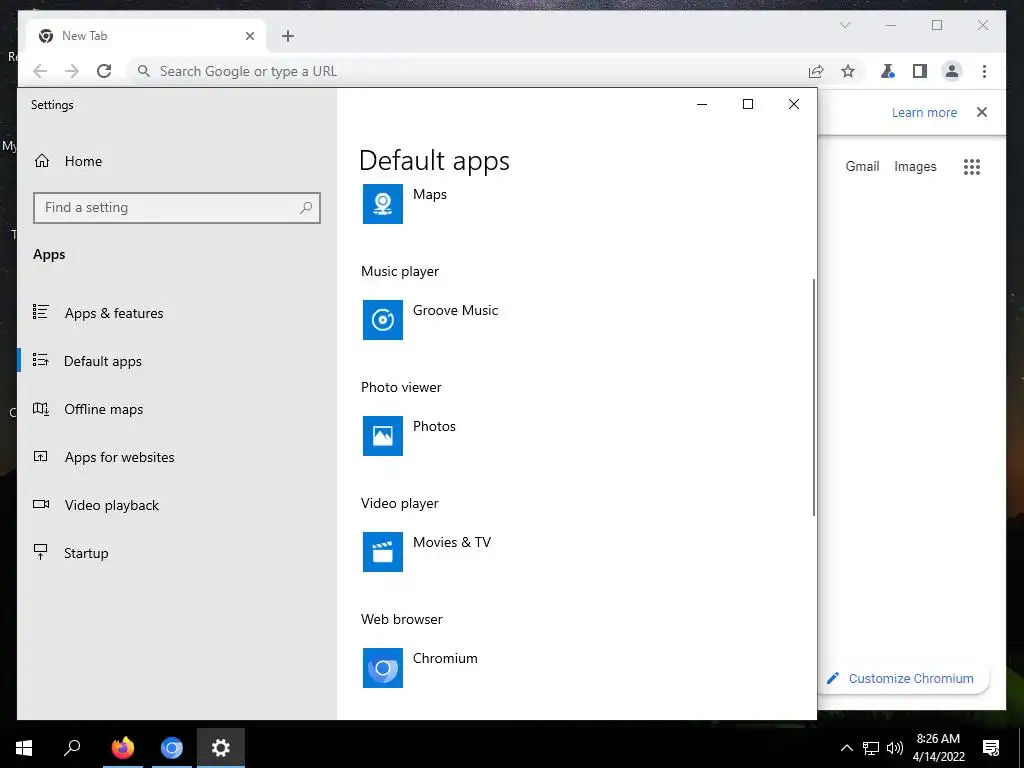Open Gmail link in Chromium
The width and height of the screenshot is (1024, 768).
click(862, 167)
